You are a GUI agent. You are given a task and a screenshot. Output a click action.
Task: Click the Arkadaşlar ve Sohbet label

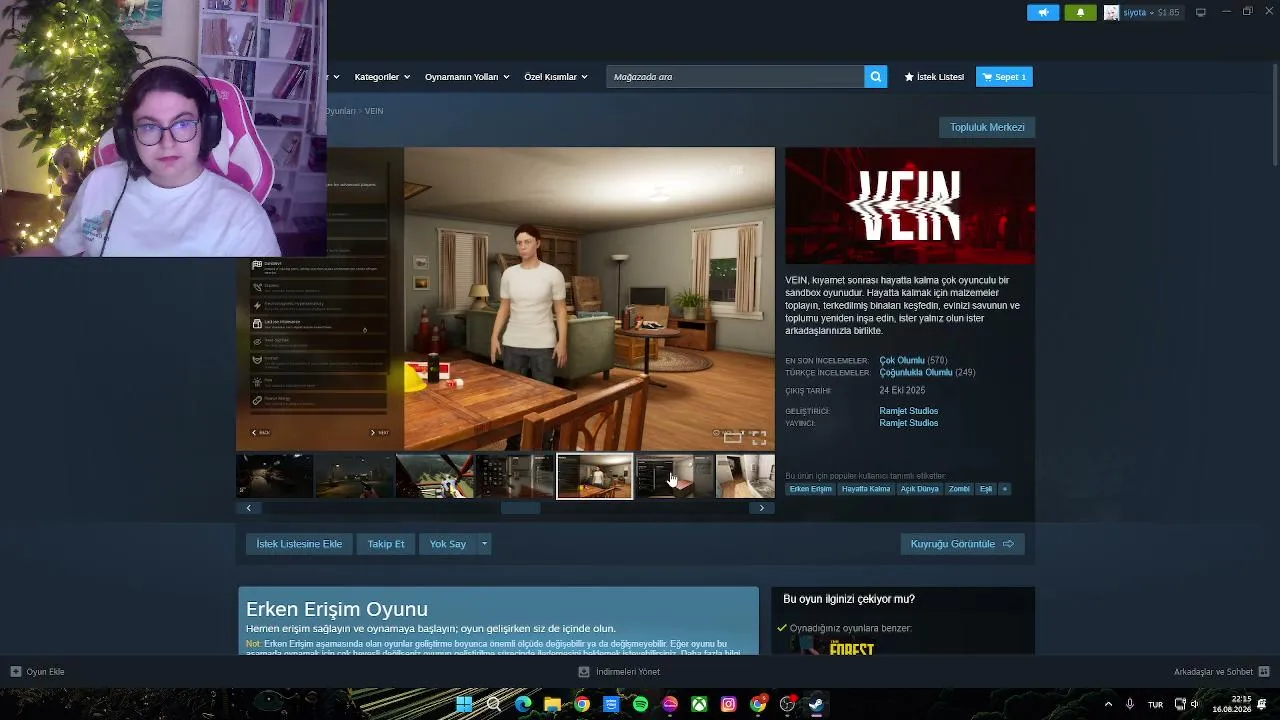click(1213, 672)
